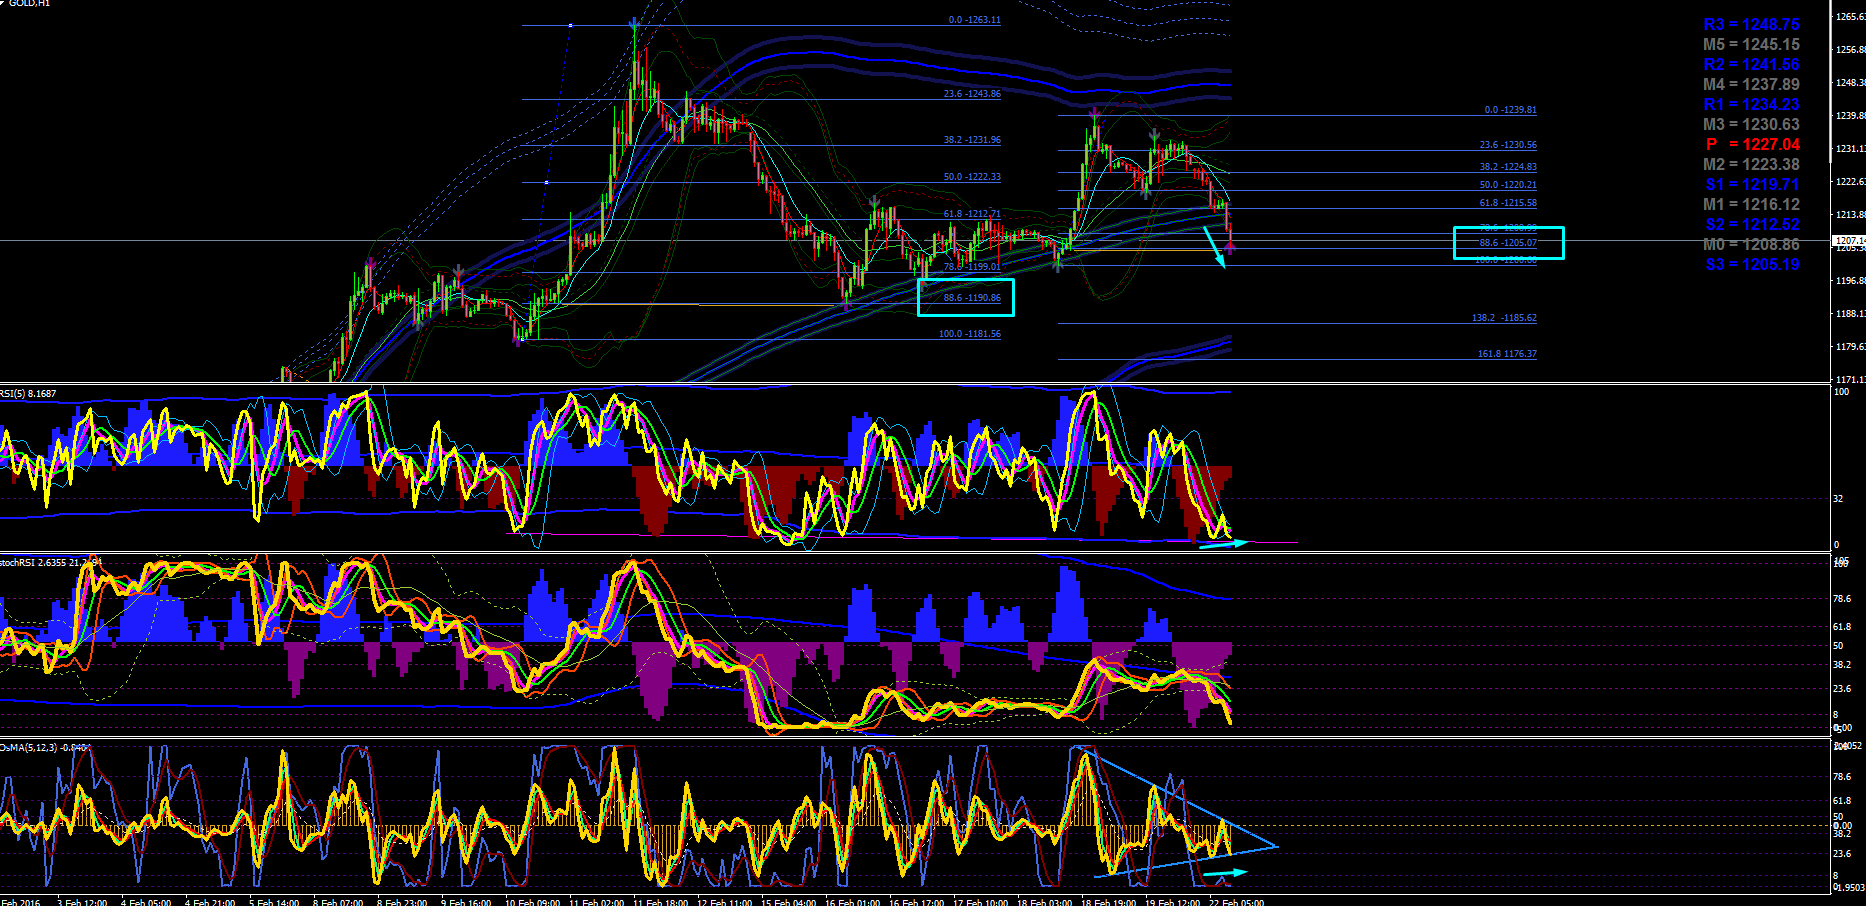This screenshot has width=1866, height=906.
Task: Select the R3 = 1248.75 resistance label
Action: point(1752,24)
